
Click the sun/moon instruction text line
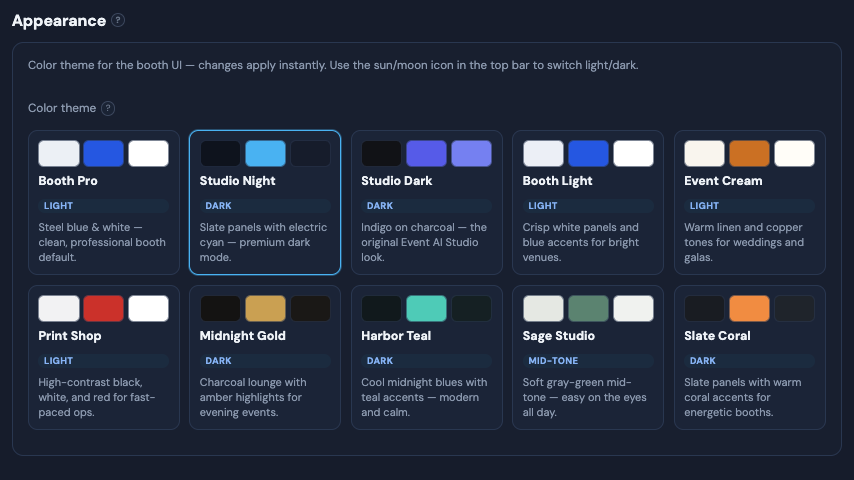333,65
